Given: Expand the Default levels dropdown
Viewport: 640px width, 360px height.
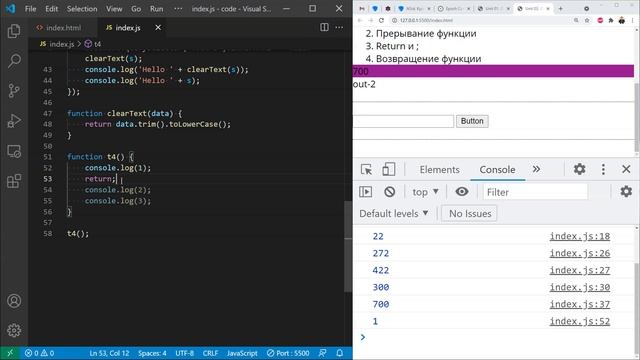Looking at the screenshot, I should click(x=394, y=213).
